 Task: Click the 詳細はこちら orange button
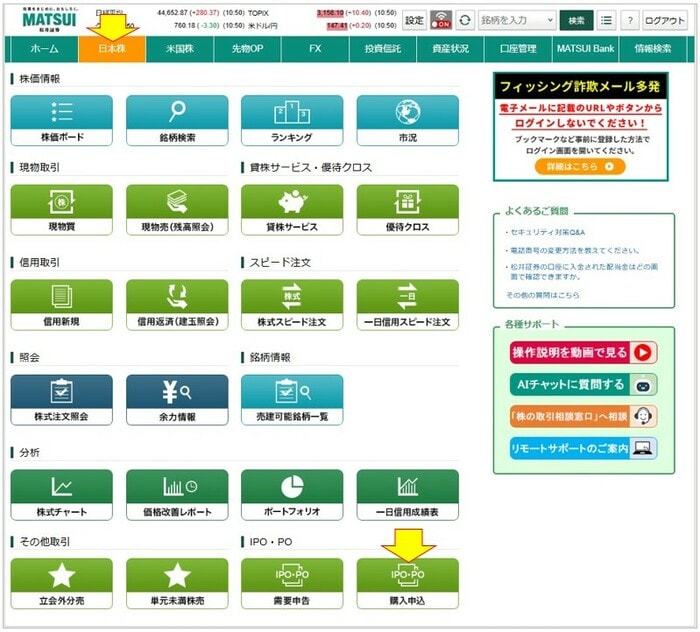pos(580,166)
